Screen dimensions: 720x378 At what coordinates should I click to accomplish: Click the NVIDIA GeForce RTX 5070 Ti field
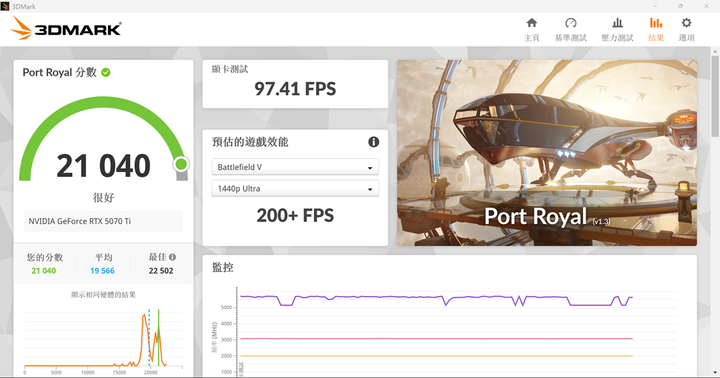pos(103,221)
